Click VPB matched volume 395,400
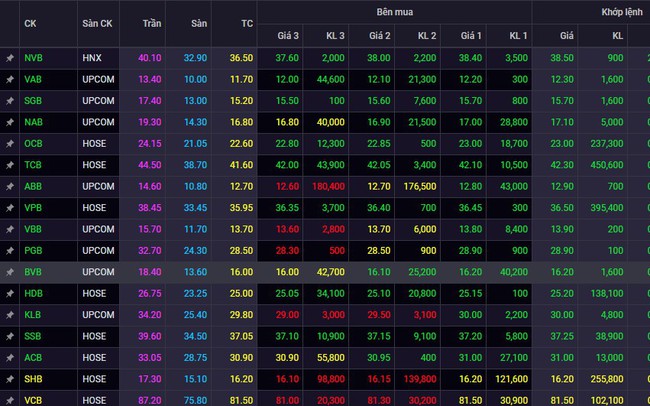This screenshot has height=406, width=650. coord(607,208)
